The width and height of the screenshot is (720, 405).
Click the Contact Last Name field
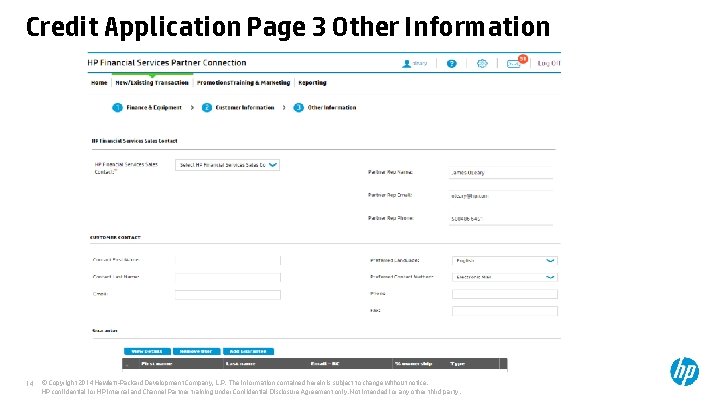click(228, 277)
